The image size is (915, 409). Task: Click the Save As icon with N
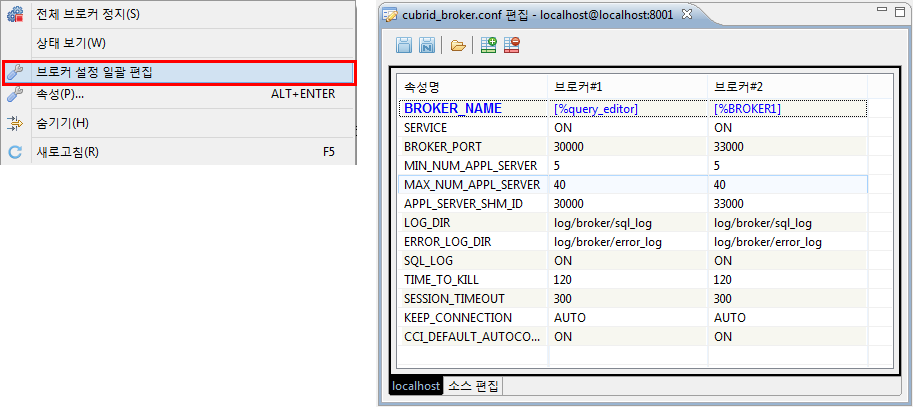(427, 45)
